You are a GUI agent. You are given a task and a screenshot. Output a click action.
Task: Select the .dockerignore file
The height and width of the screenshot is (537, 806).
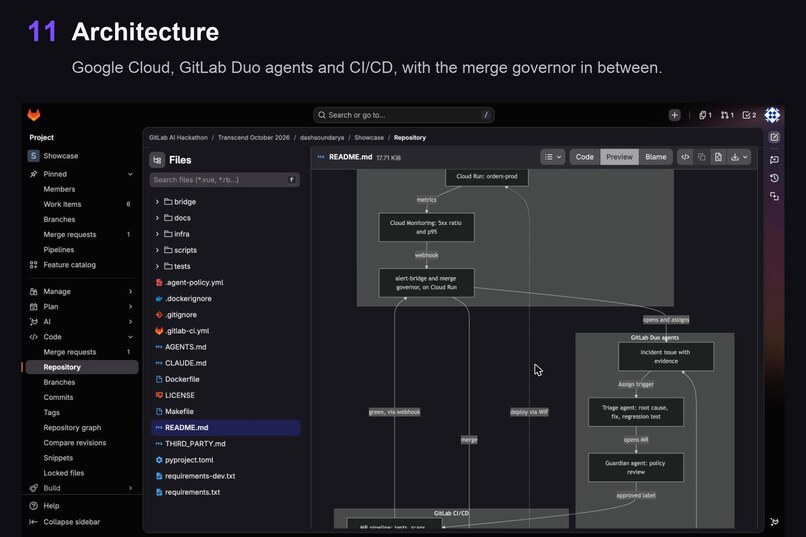click(188, 299)
